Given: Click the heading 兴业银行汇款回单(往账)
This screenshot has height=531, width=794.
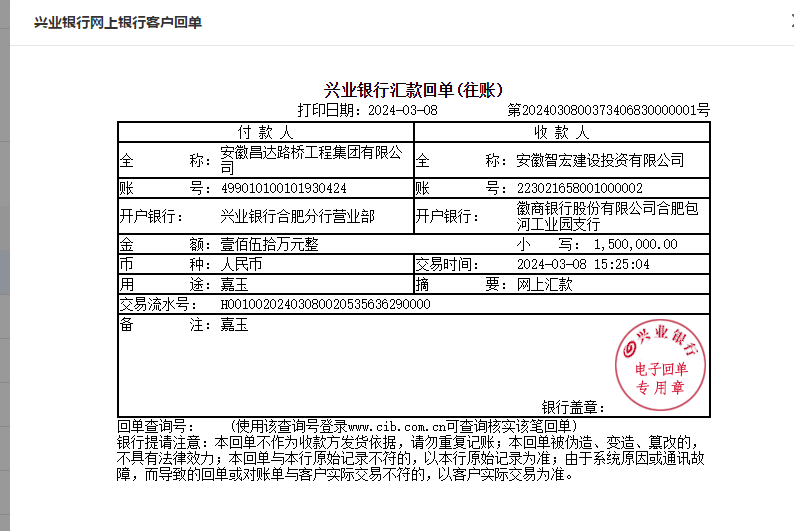Looking at the screenshot, I should (x=413, y=90).
